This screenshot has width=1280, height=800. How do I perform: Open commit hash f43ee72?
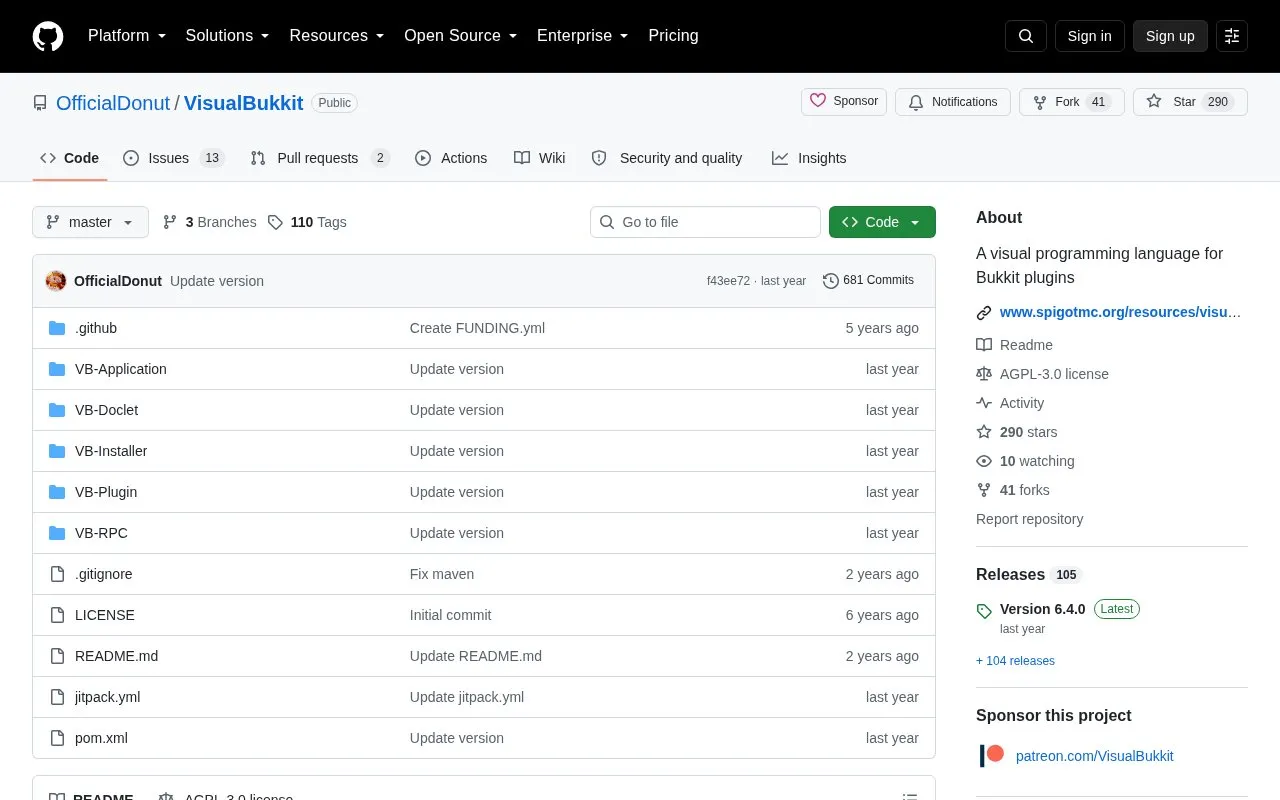click(x=728, y=281)
